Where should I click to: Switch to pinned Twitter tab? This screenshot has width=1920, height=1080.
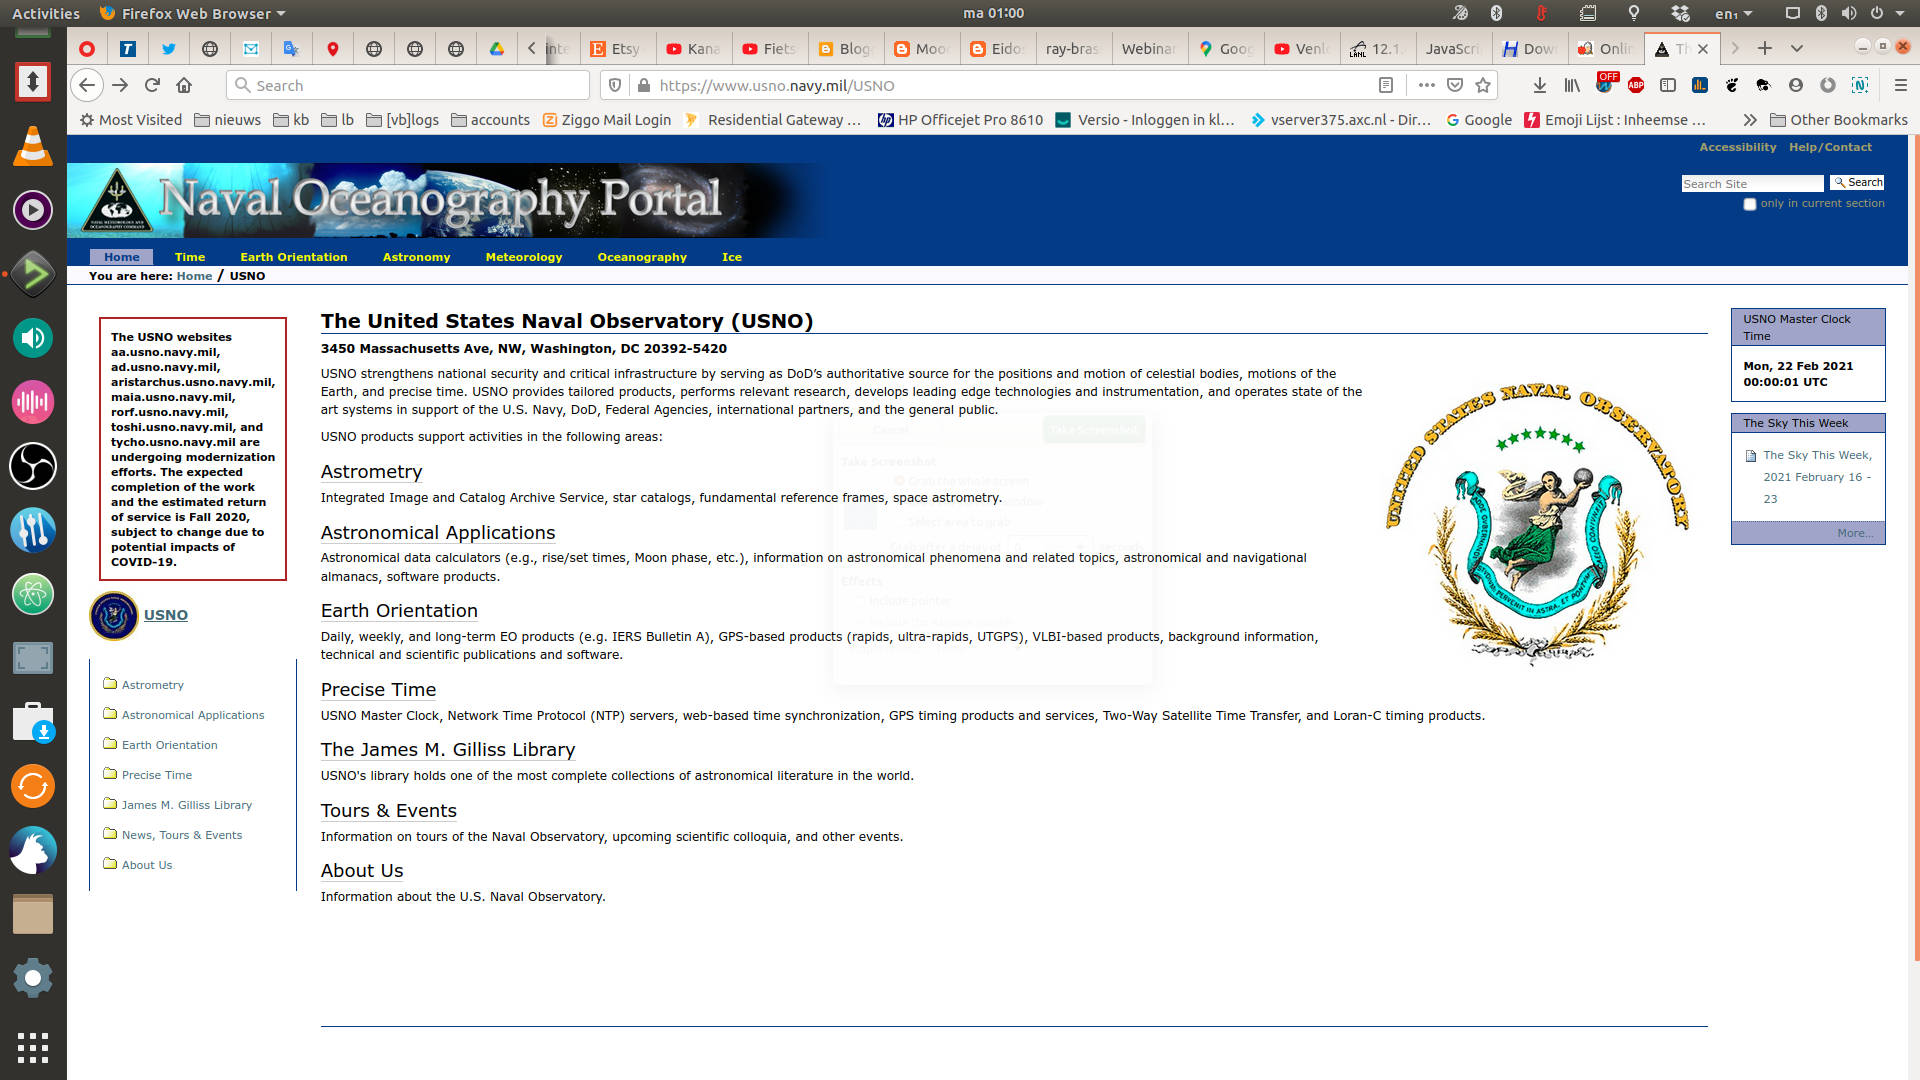coord(169,48)
